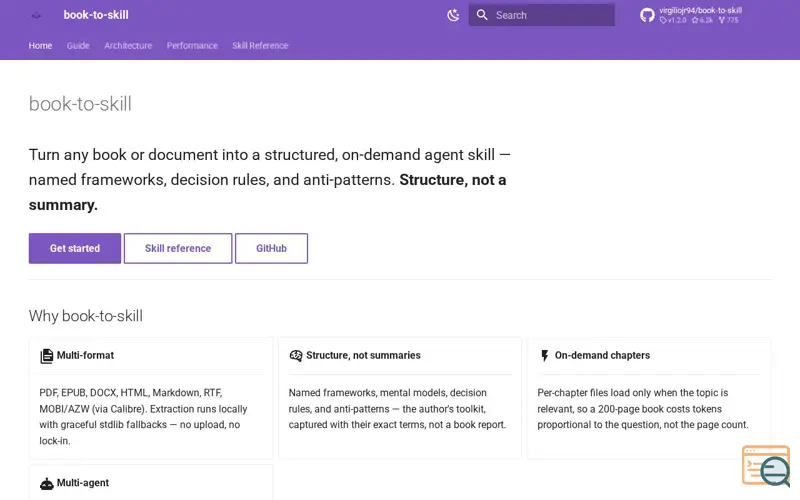The width and height of the screenshot is (800, 500).
Task: Click the Get started button
Action: click(x=75, y=248)
